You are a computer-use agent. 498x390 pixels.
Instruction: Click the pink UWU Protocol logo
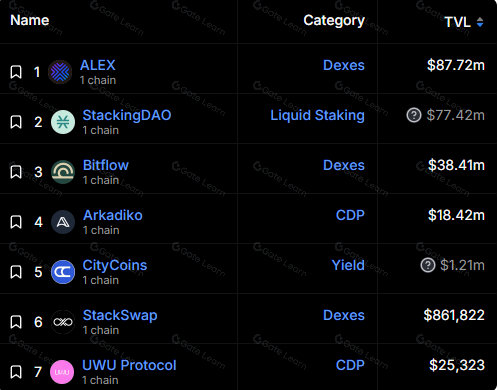pyautogui.click(x=62, y=372)
